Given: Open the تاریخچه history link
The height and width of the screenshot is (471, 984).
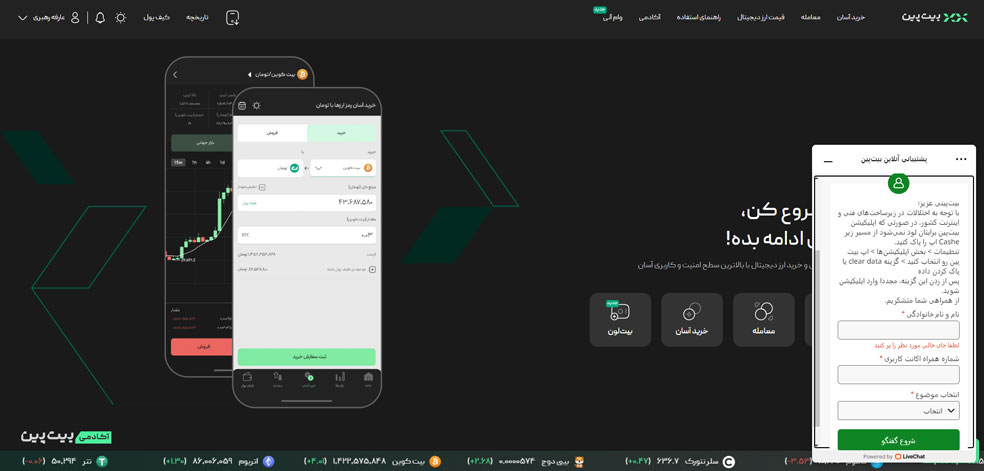Looking at the screenshot, I should pyautogui.click(x=196, y=18).
